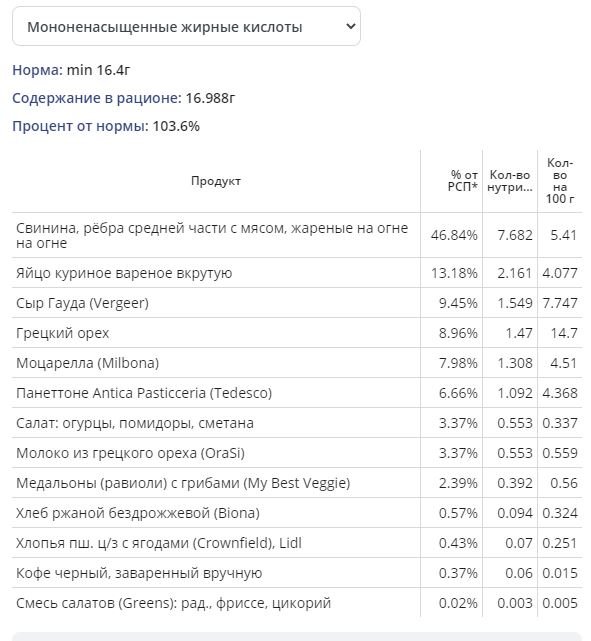
Task: Click the Кол-во нутри... column header
Action: (x=510, y=181)
